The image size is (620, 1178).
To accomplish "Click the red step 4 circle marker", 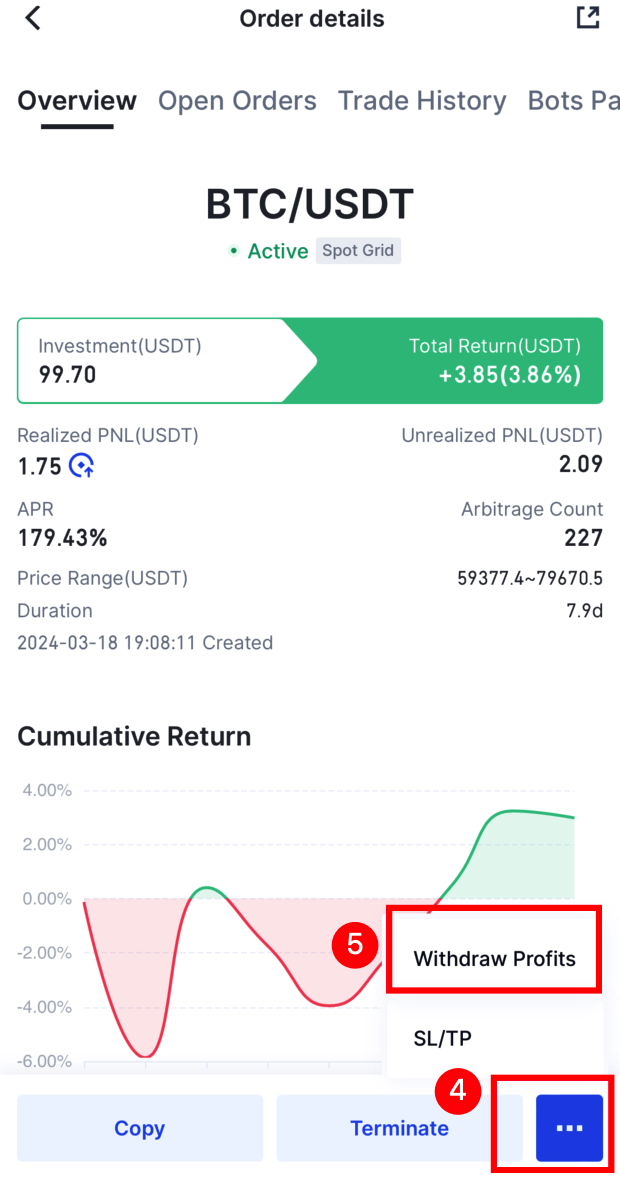I will [x=457, y=1090].
